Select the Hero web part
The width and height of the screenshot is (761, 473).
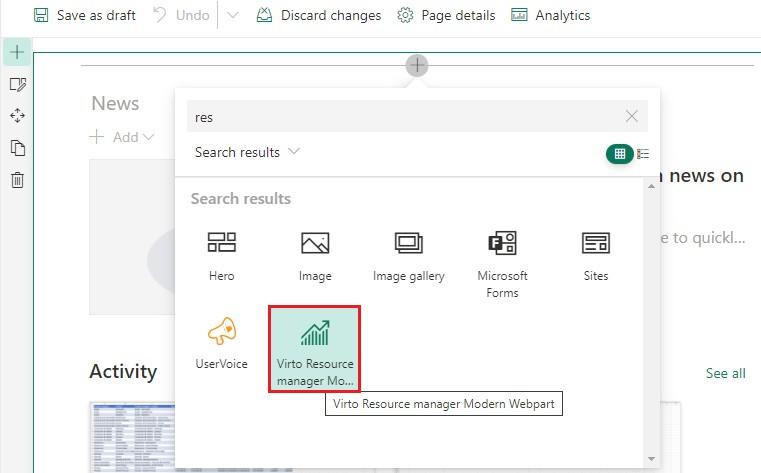[222, 257]
